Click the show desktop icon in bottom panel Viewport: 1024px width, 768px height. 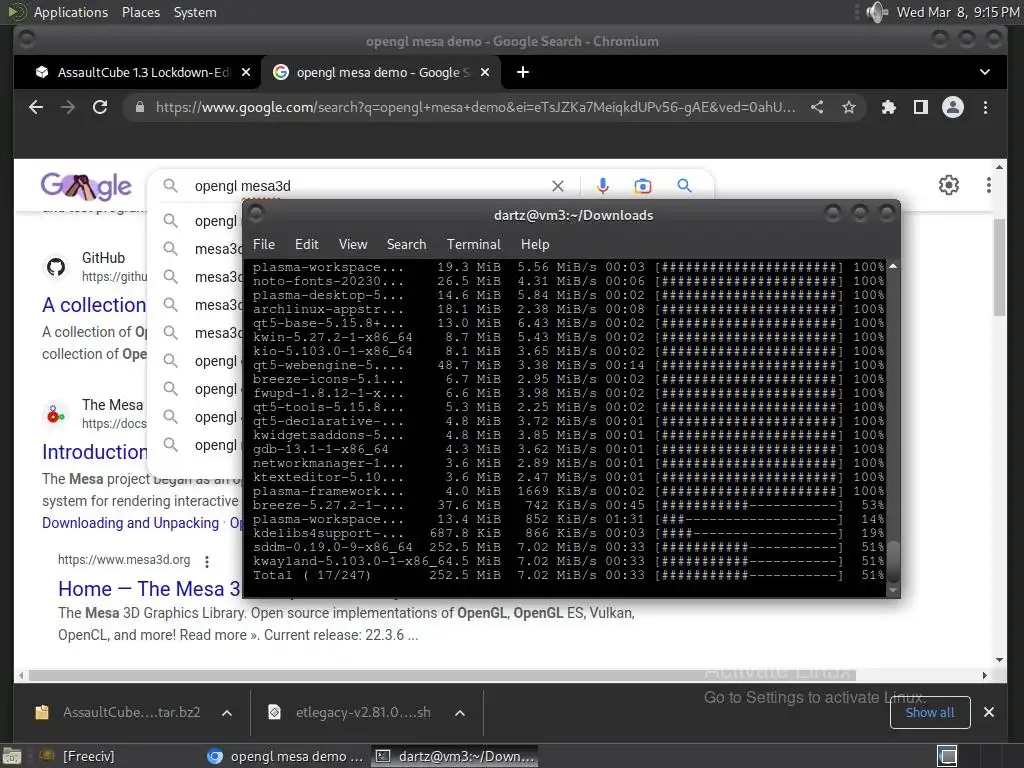pyautogui.click(x=12, y=756)
